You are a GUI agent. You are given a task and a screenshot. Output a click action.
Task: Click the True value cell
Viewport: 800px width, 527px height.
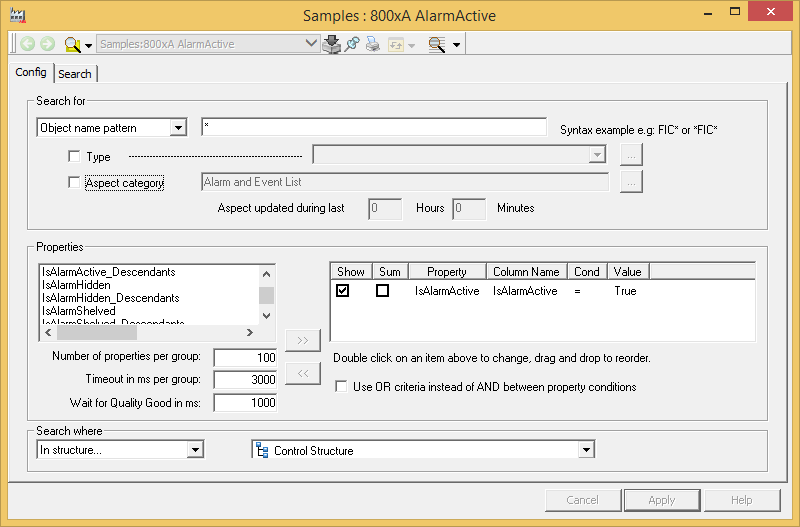(625, 291)
